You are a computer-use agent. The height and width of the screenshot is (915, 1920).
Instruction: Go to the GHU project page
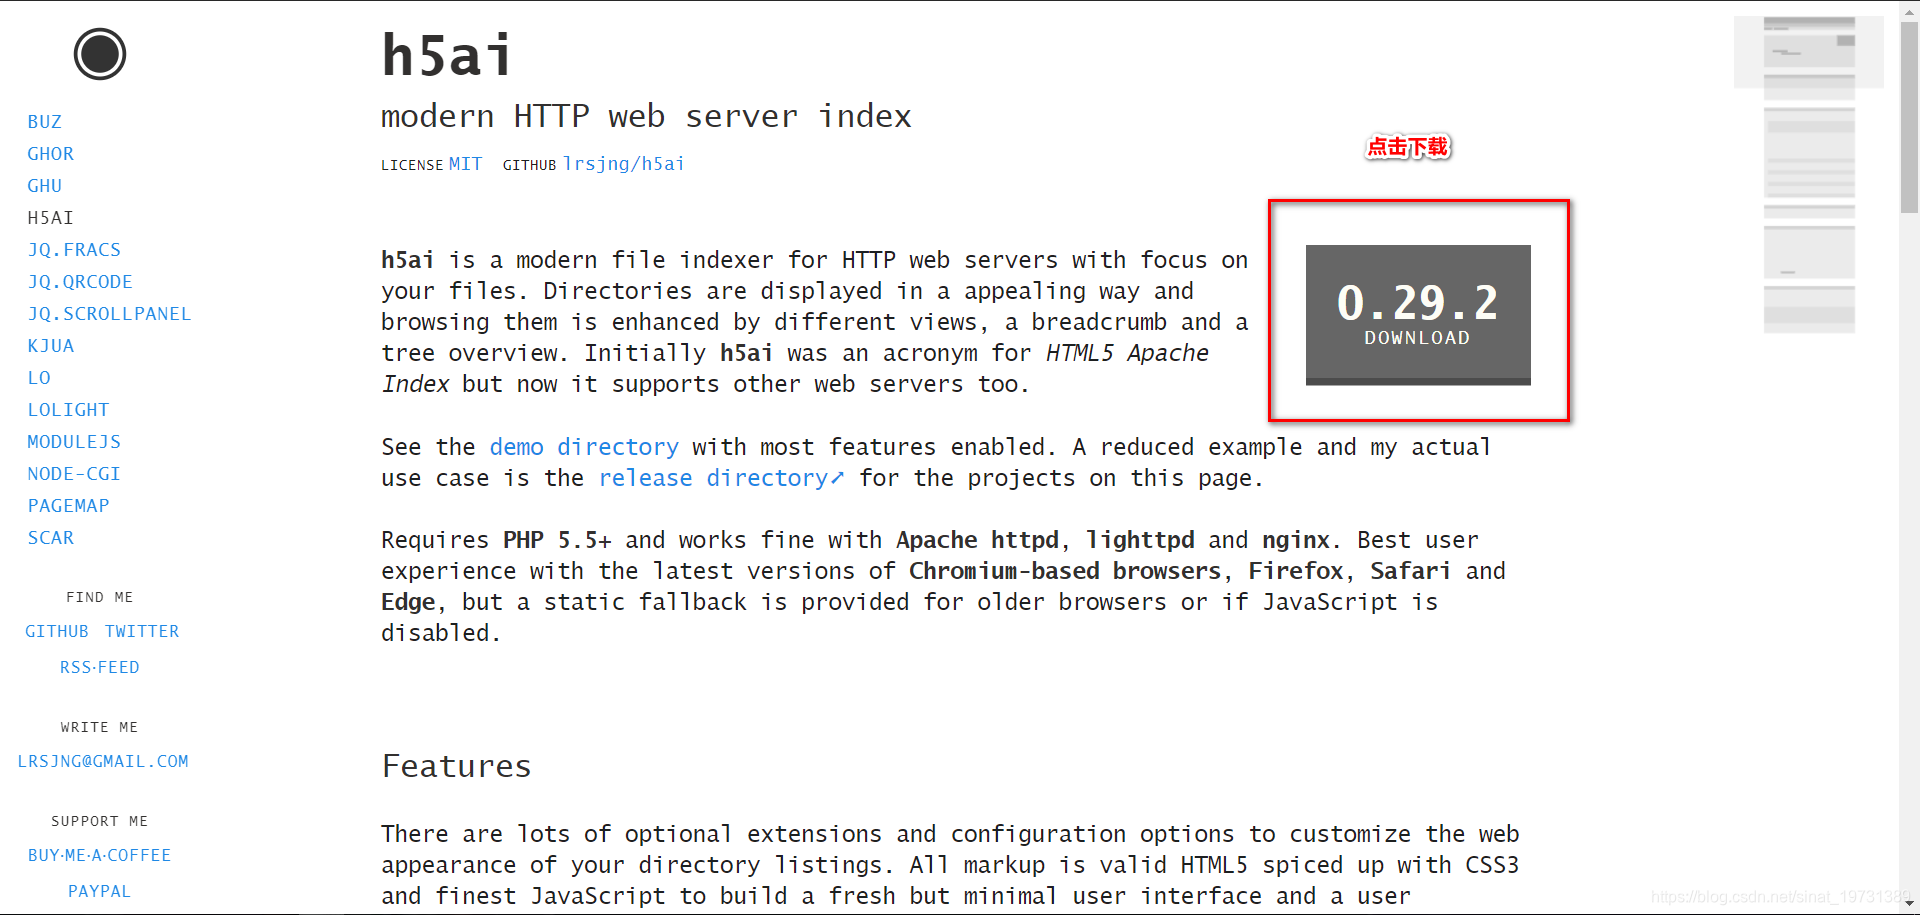click(45, 186)
